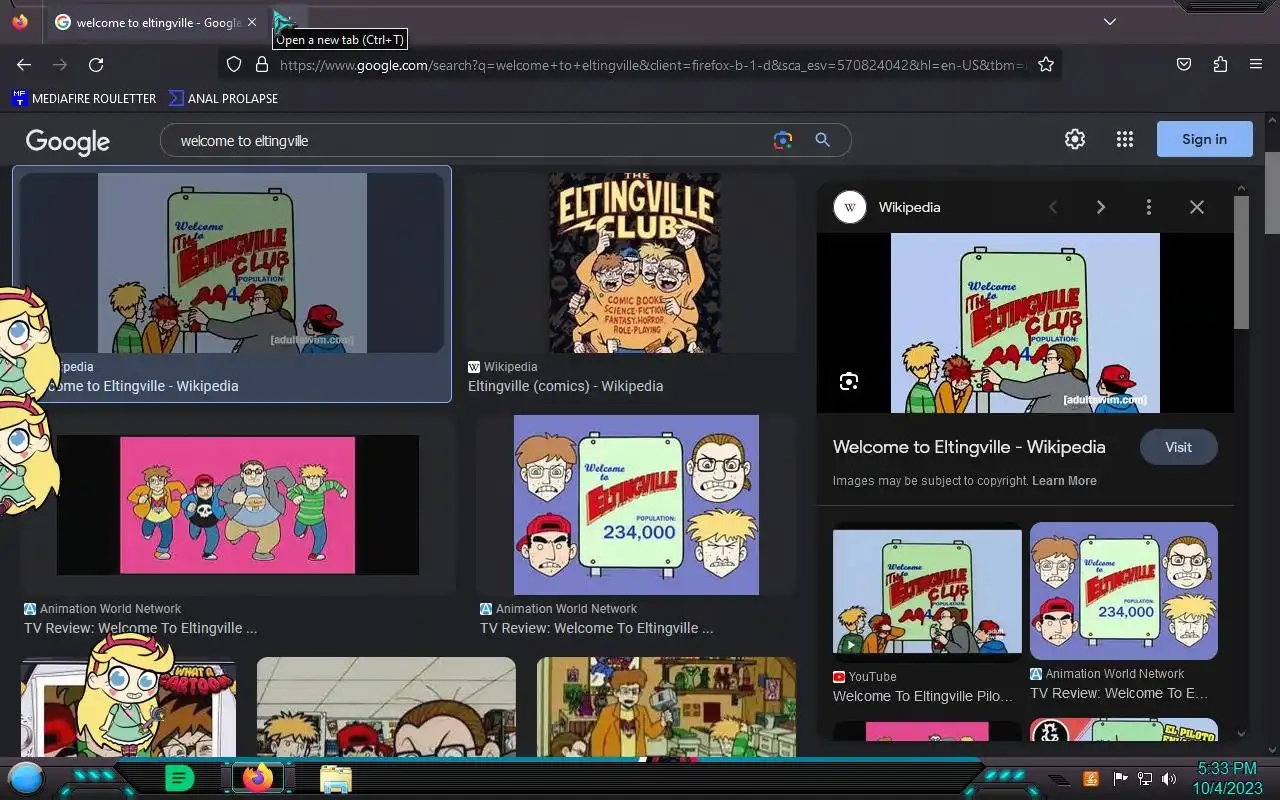Open the list all tabs dropdown
The width and height of the screenshot is (1280, 800).
pyautogui.click(x=1110, y=21)
